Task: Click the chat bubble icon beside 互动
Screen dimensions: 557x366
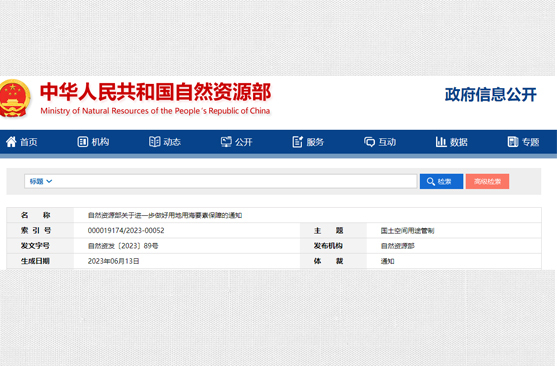Action: [x=369, y=142]
